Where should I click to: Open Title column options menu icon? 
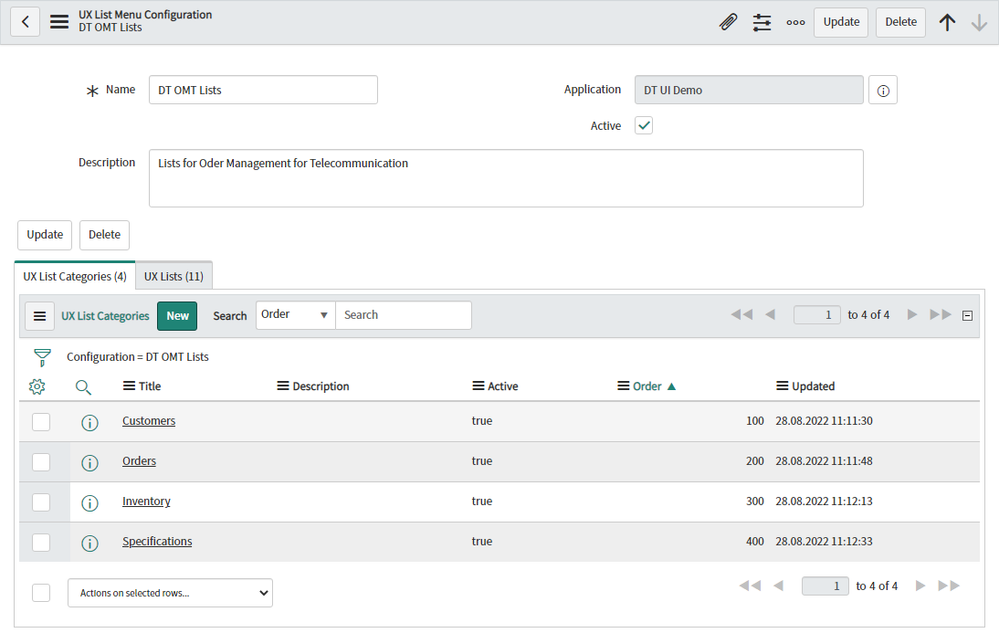click(129, 386)
